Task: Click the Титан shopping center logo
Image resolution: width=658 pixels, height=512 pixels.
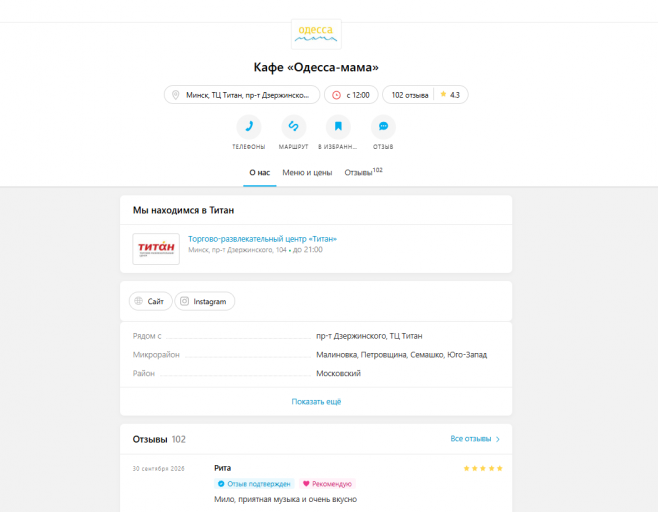Action: pyautogui.click(x=156, y=249)
